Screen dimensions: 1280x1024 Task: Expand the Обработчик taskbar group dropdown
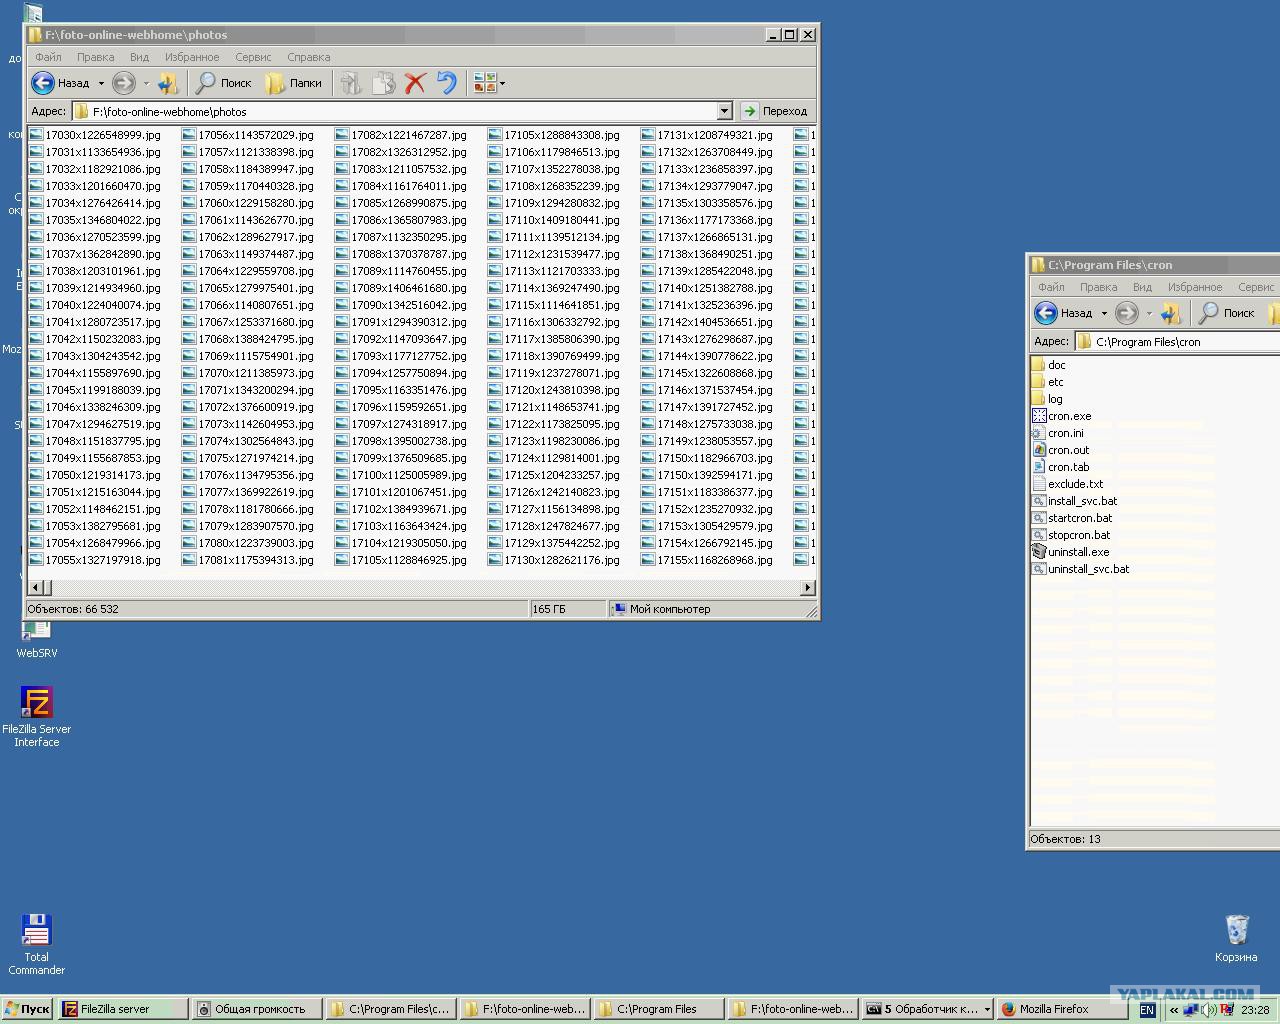[987, 1010]
